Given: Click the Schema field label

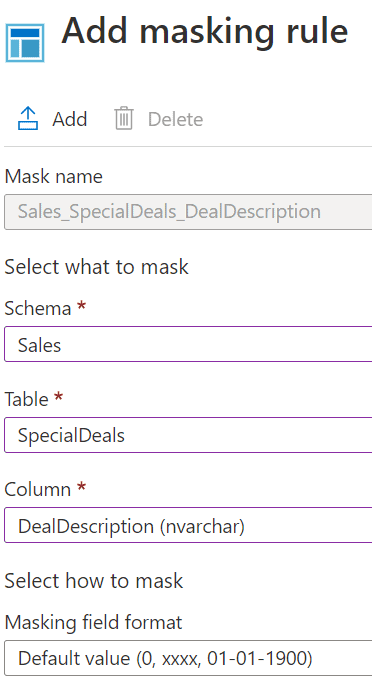Looking at the screenshot, I should click(38, 308).
